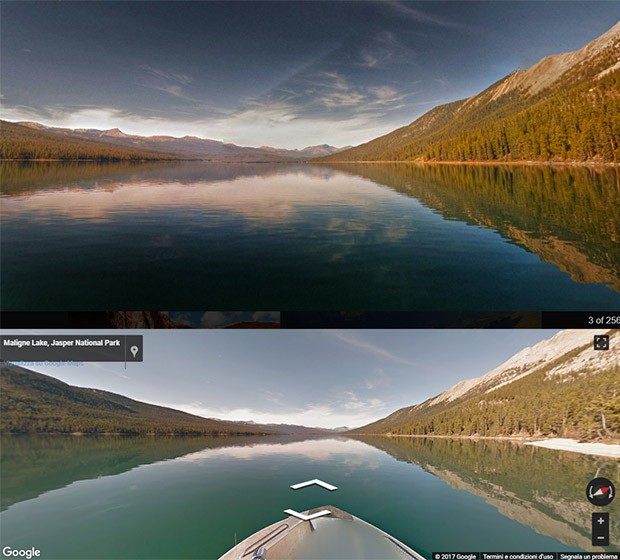Select the blue sky thumbnail in filmstrip
This screenshot has height=560, width=620.
click(225, 320)
